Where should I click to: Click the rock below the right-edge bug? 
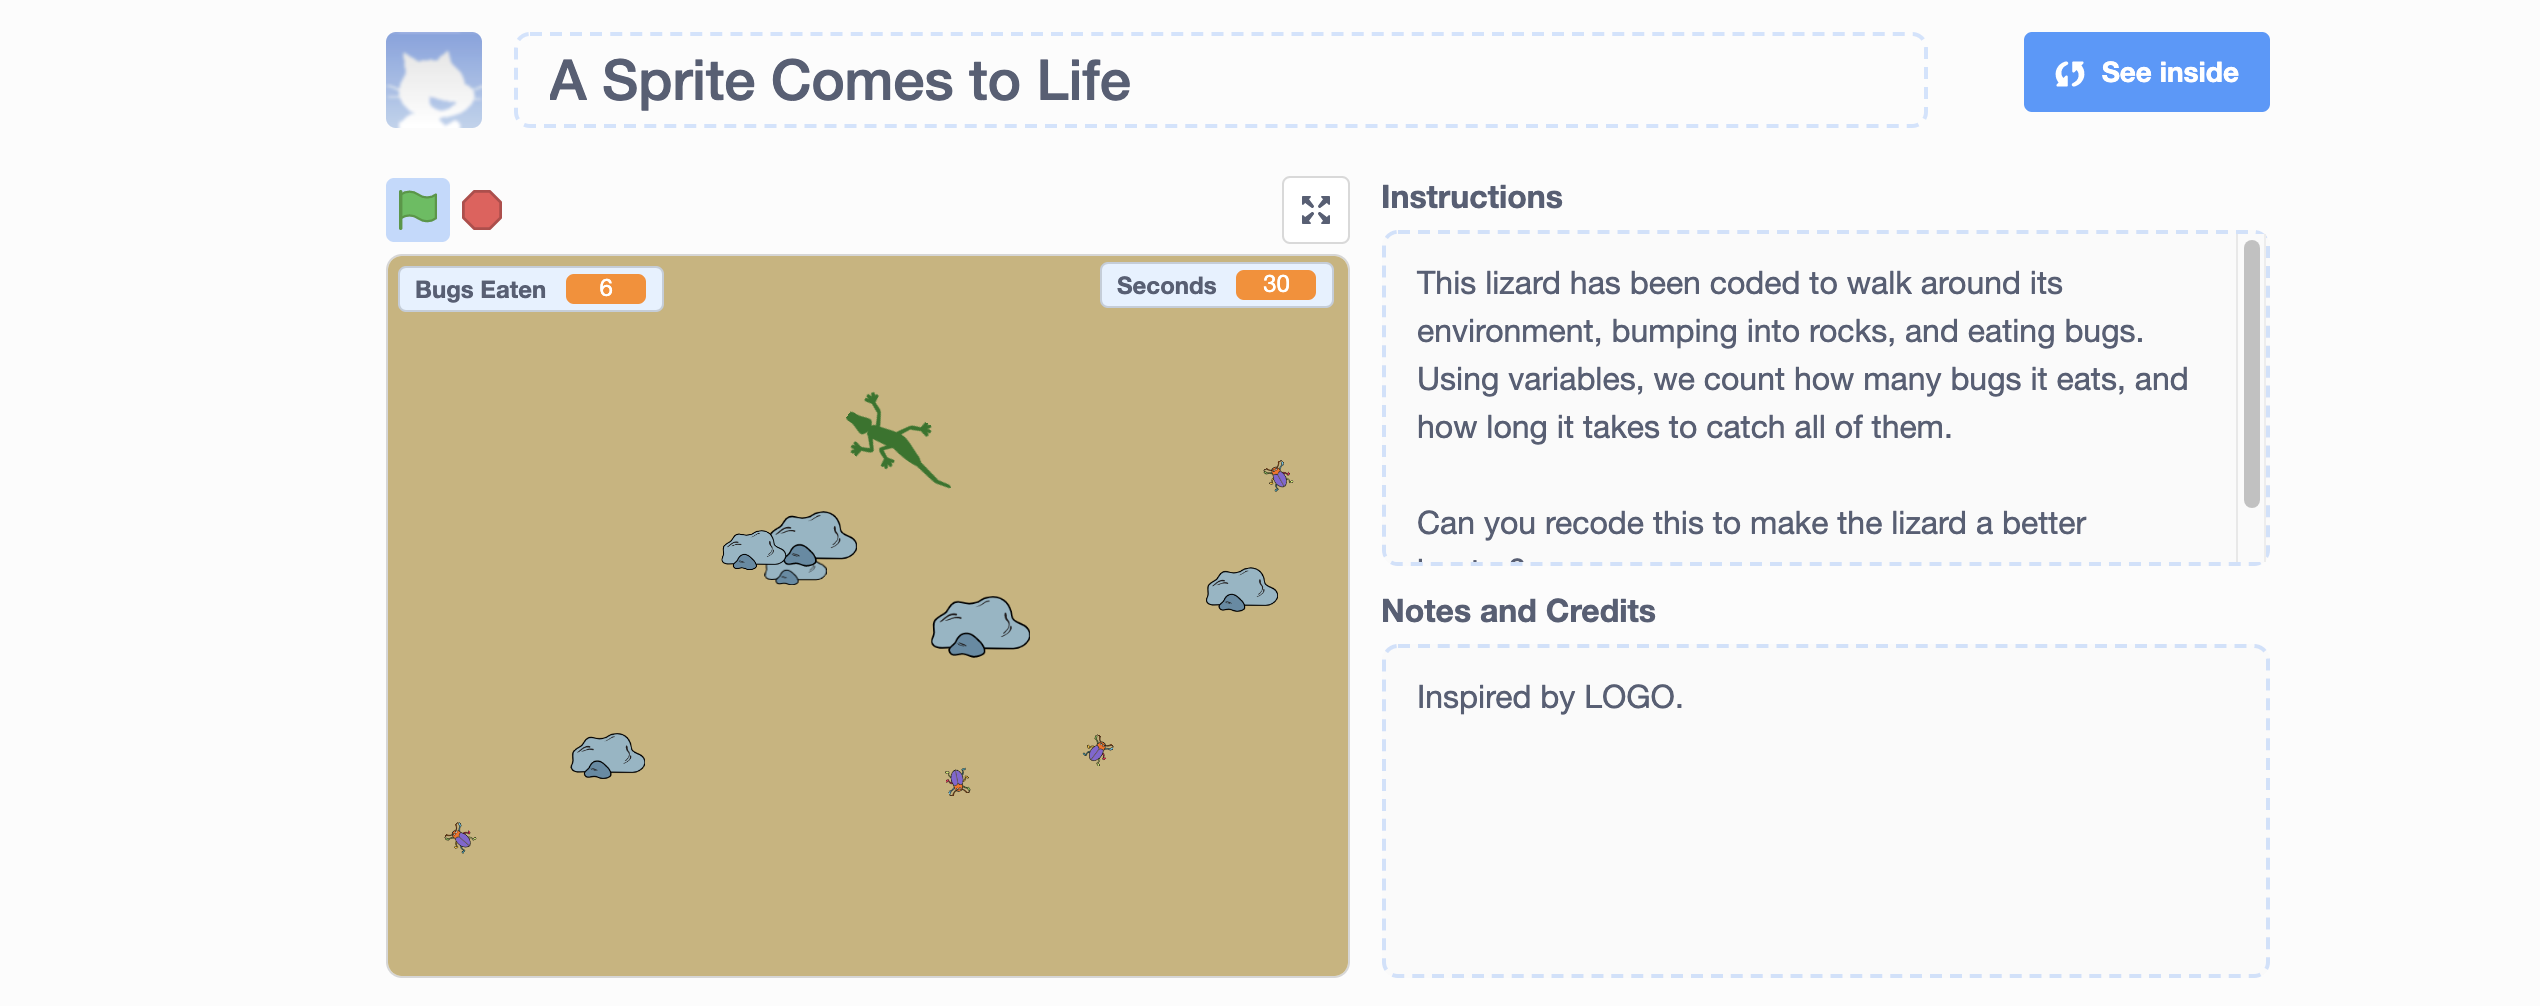pos(1241,589)
